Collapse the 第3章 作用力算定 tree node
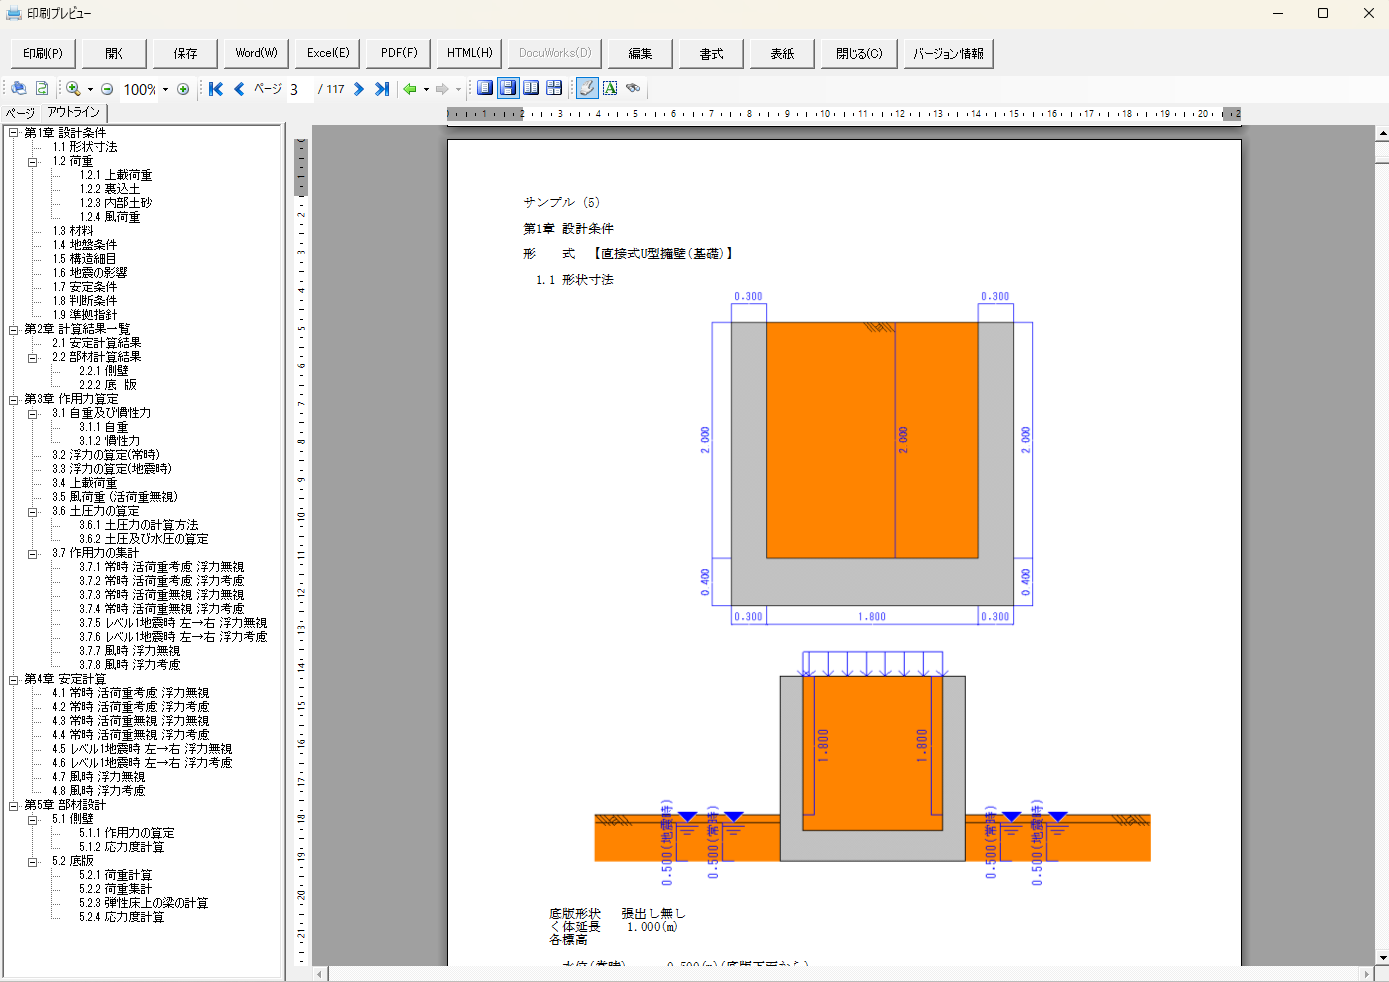 14,399
